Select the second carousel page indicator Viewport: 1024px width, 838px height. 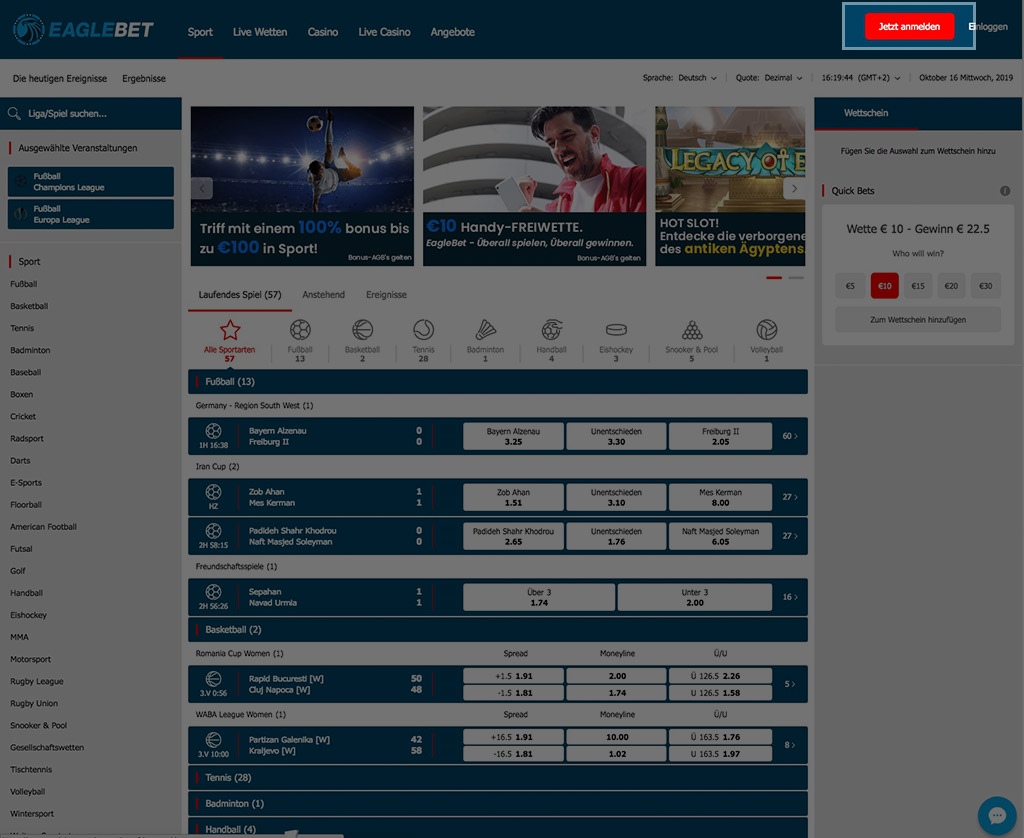coord(796,278)
